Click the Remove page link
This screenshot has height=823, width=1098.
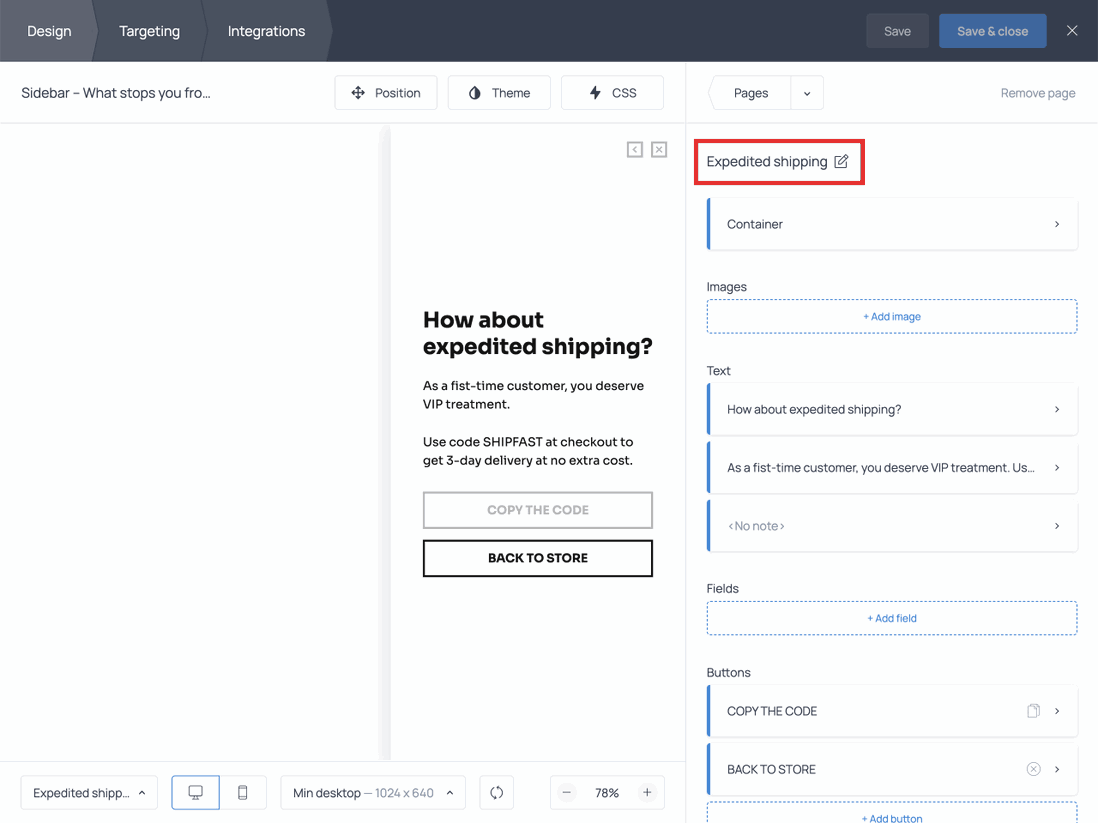pyautogui.click(x=1037, y=93)
